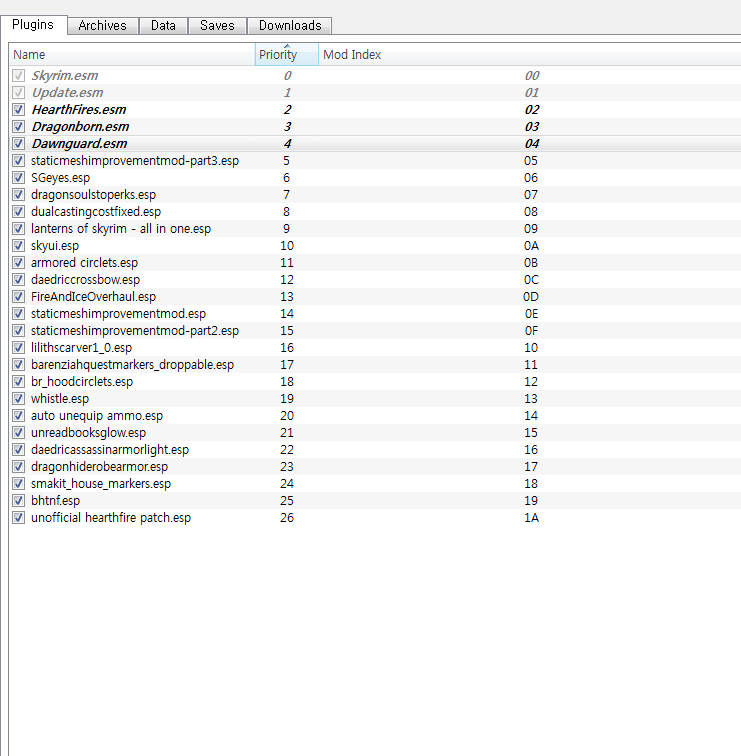Open the Archives tab
The width and height of the screenshot is (741, 756).
point(103,26)
